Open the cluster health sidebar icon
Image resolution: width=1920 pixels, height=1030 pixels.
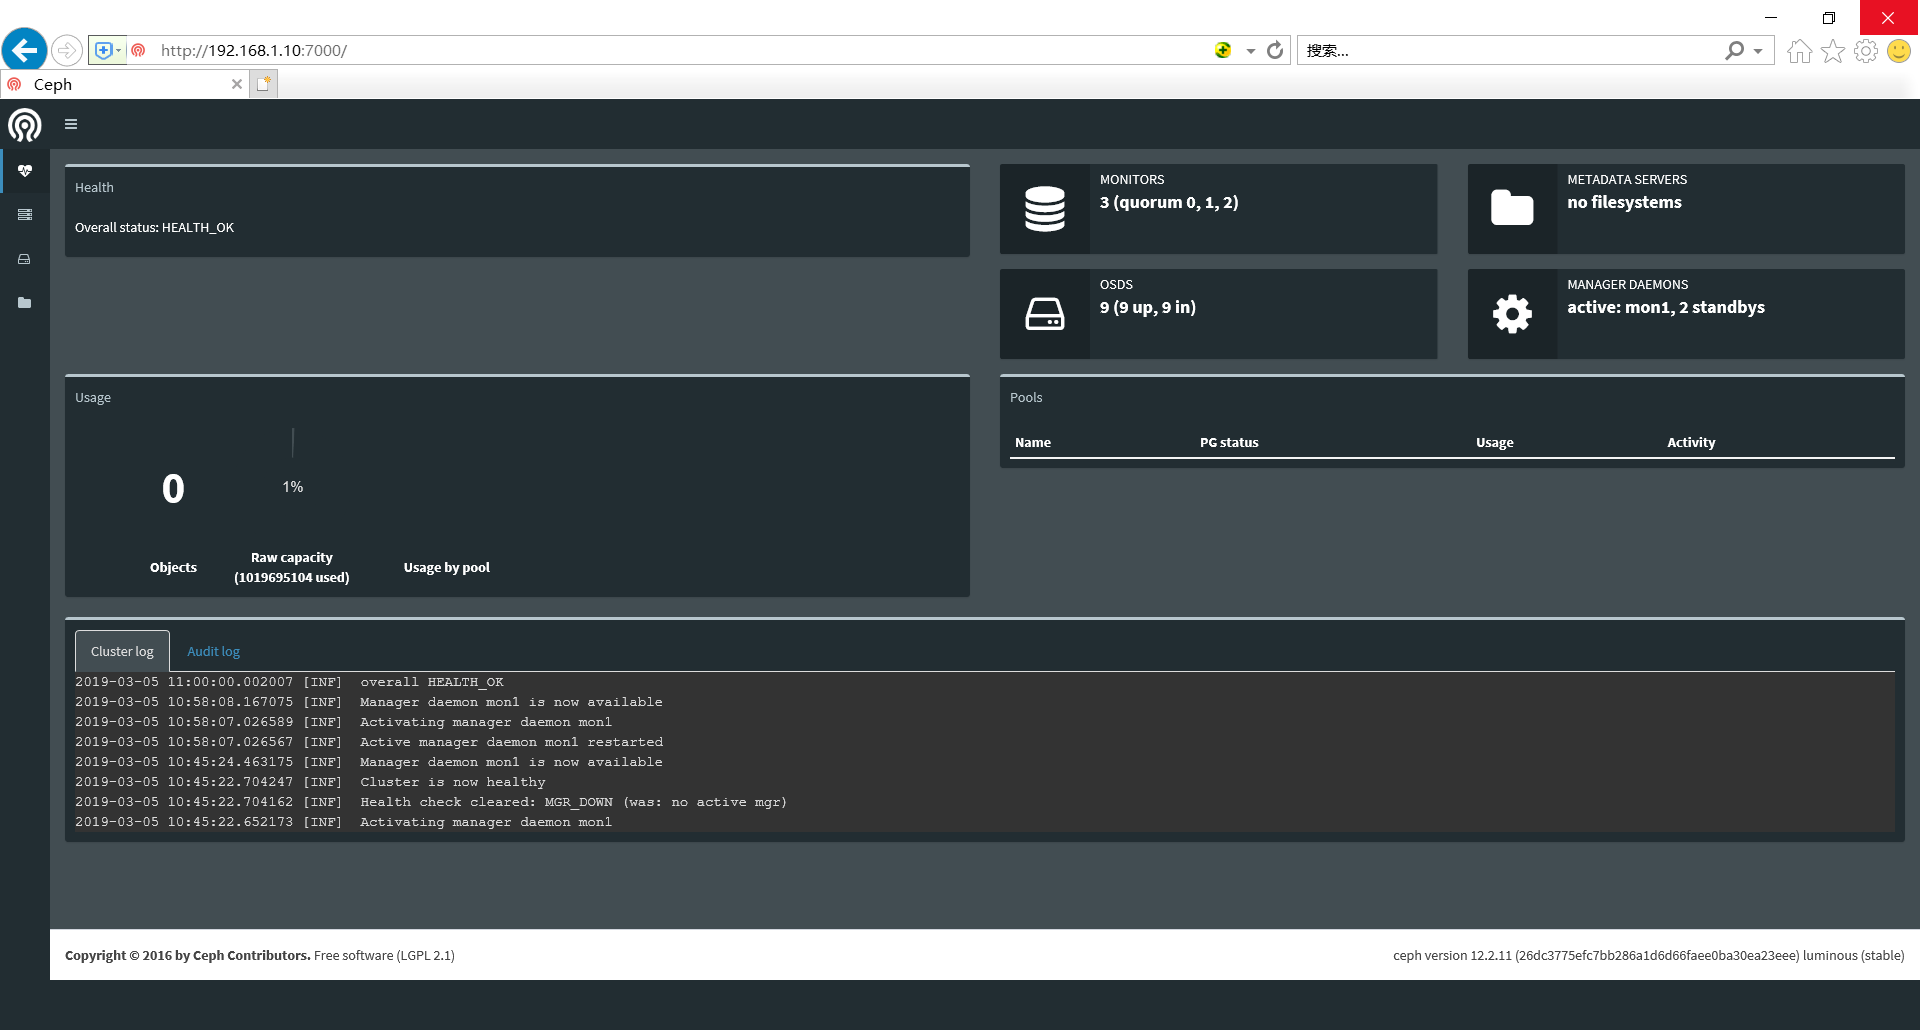25,171
